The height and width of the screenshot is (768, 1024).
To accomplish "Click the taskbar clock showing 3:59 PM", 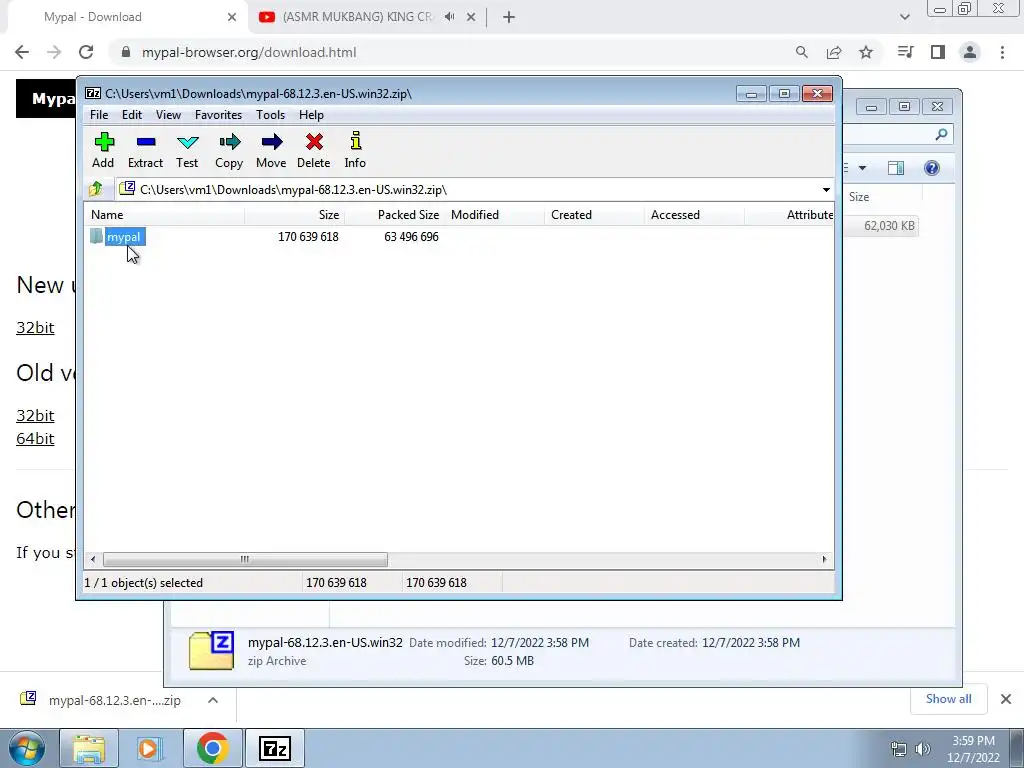I will coord(974,749).
